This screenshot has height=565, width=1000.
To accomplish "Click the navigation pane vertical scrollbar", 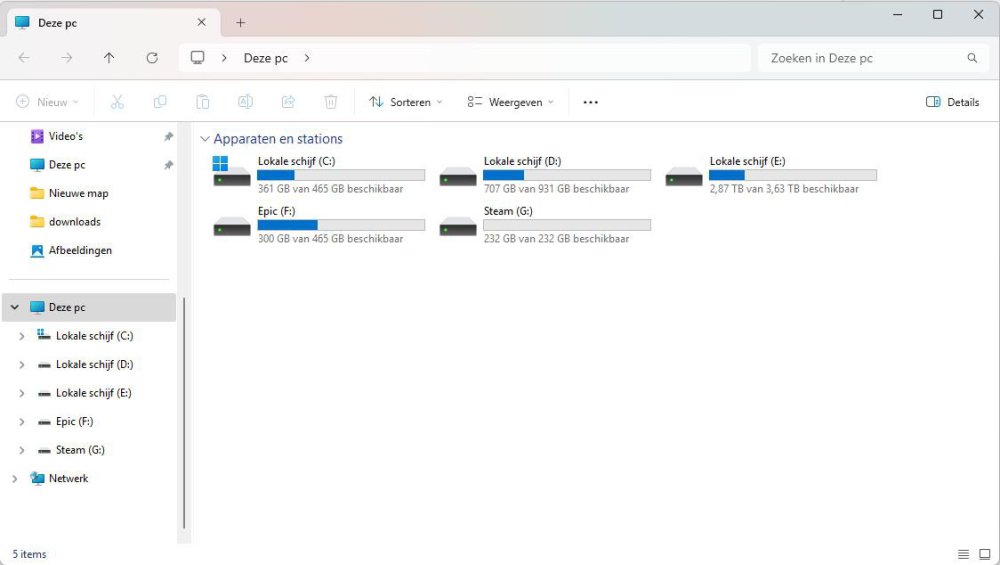I will (184, 413).
